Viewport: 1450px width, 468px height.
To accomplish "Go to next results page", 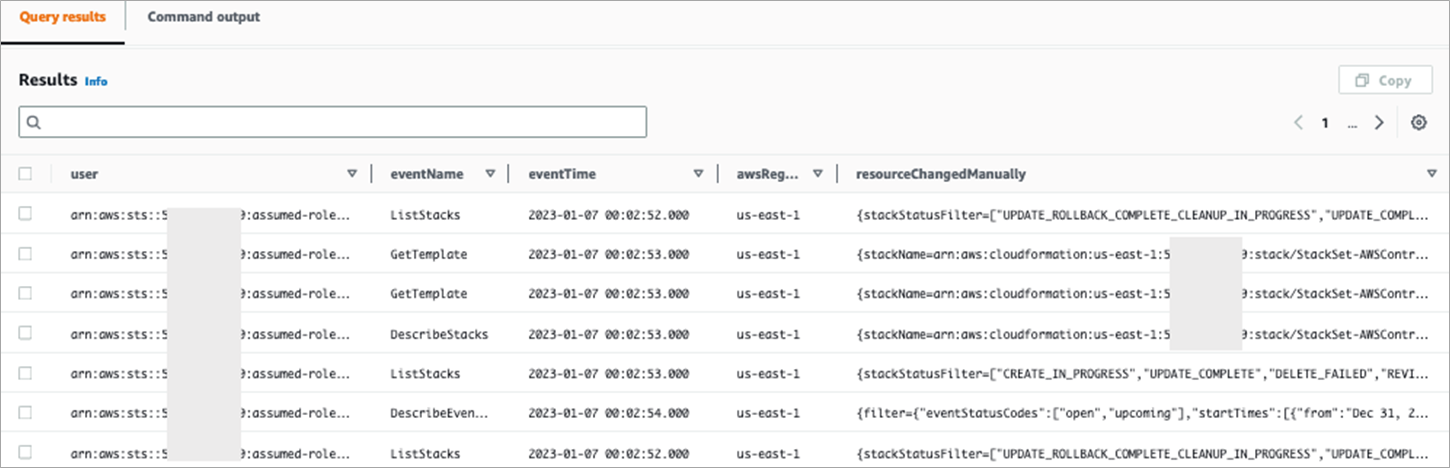I will pos(1379,122).
